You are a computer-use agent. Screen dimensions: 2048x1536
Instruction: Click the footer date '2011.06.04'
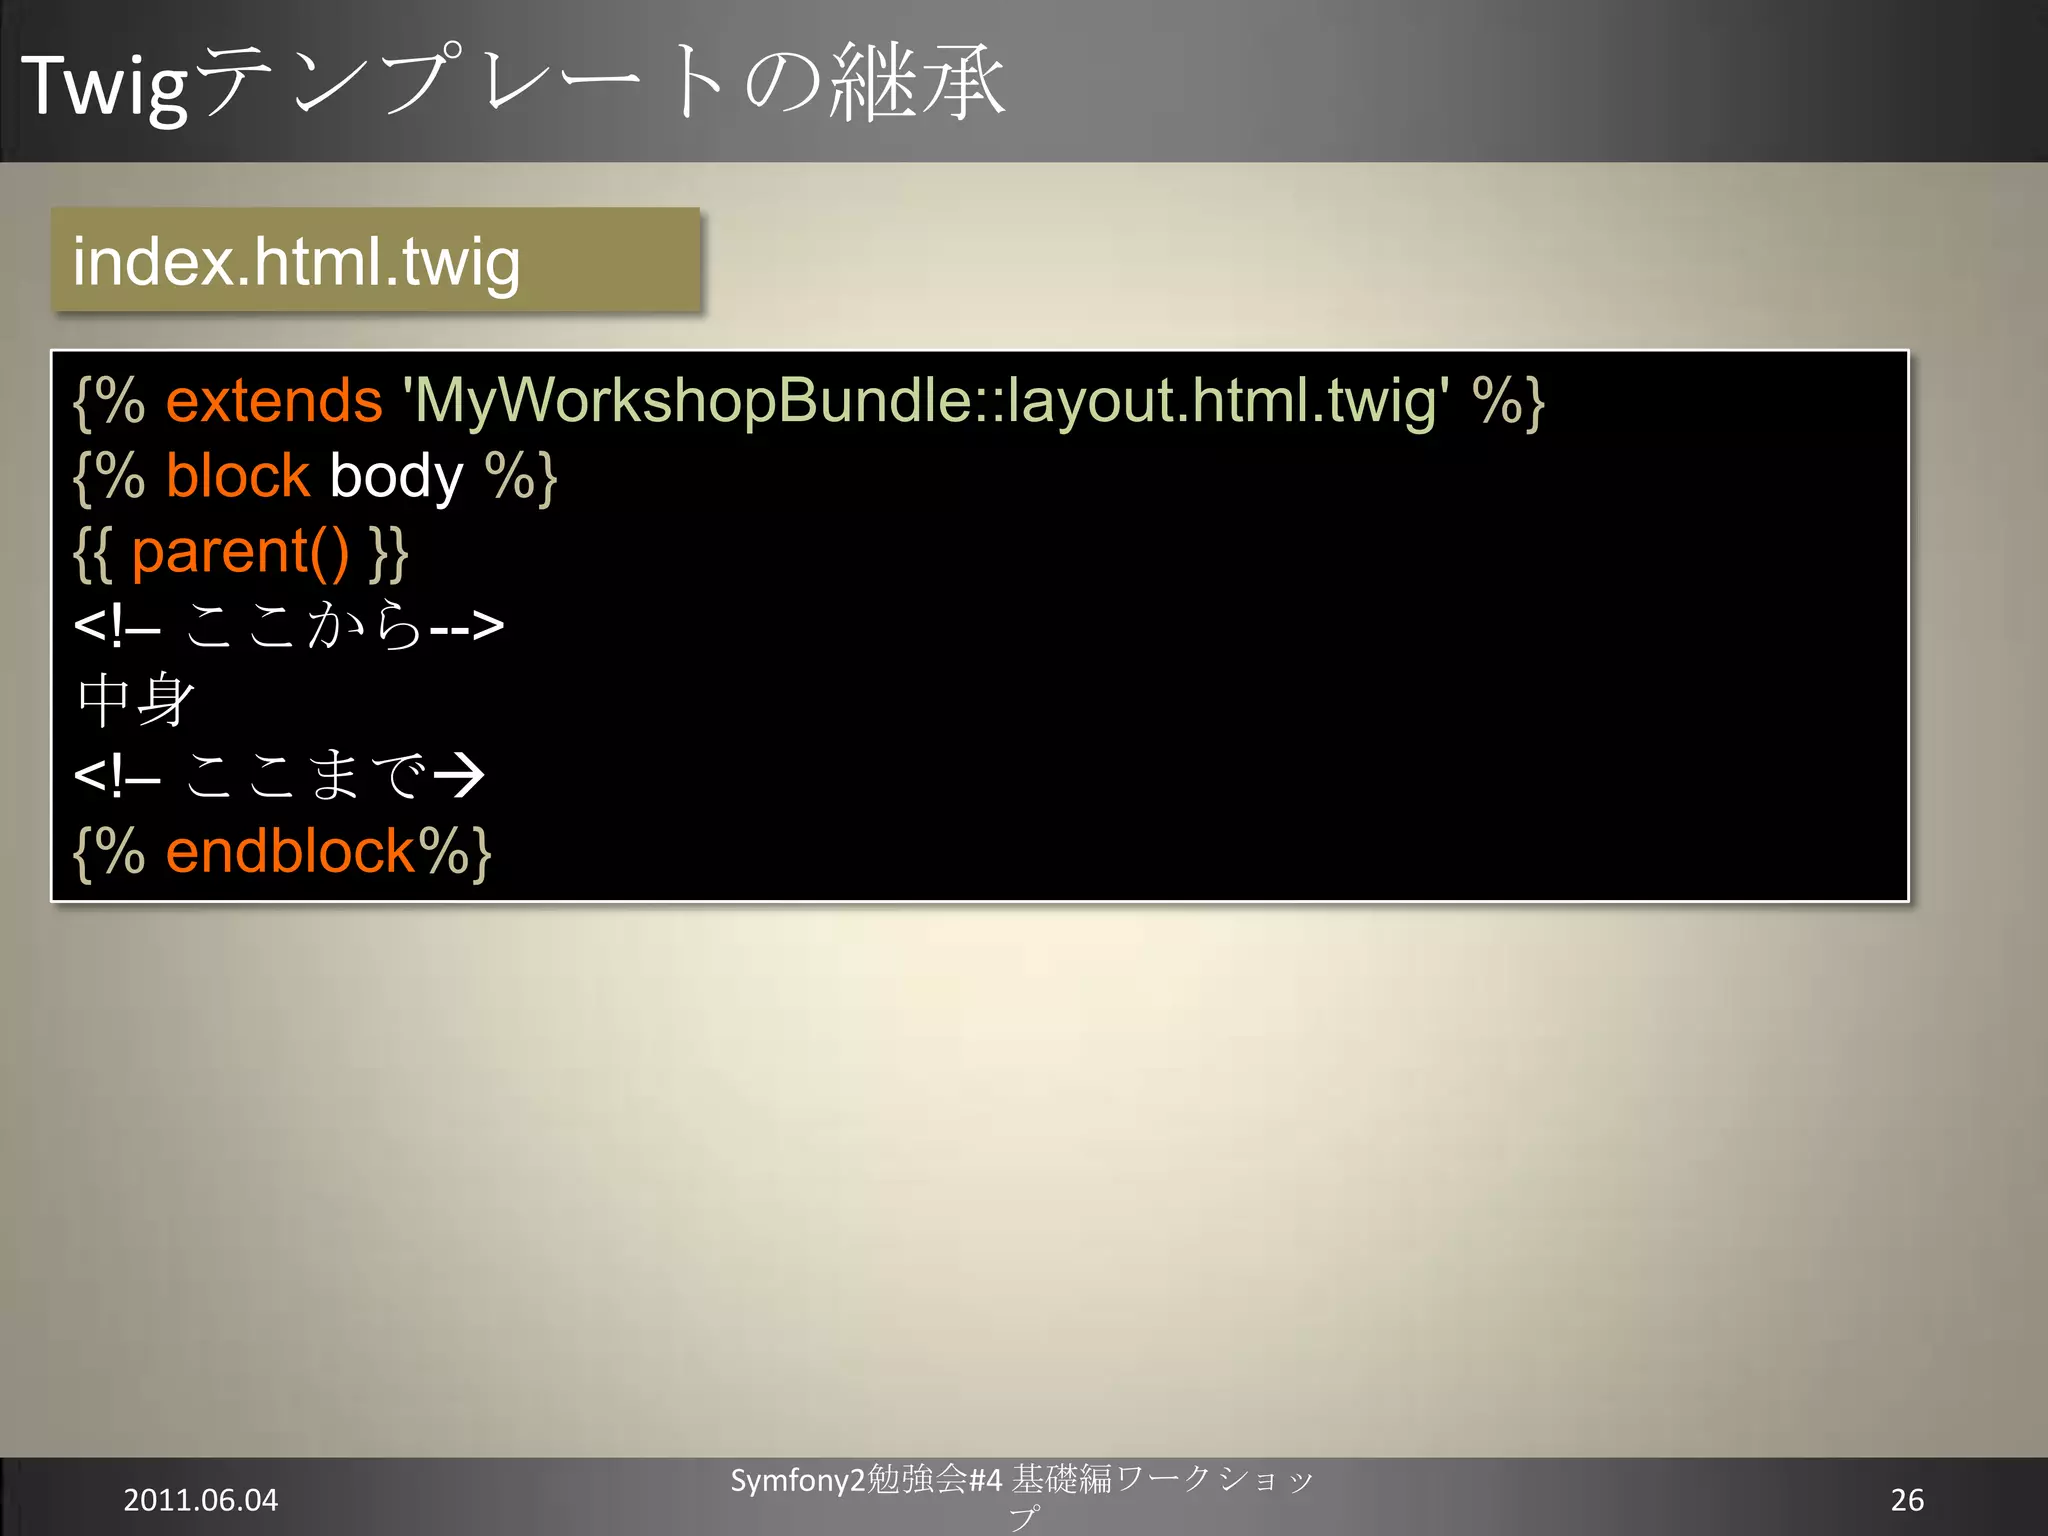point(200,1500)
